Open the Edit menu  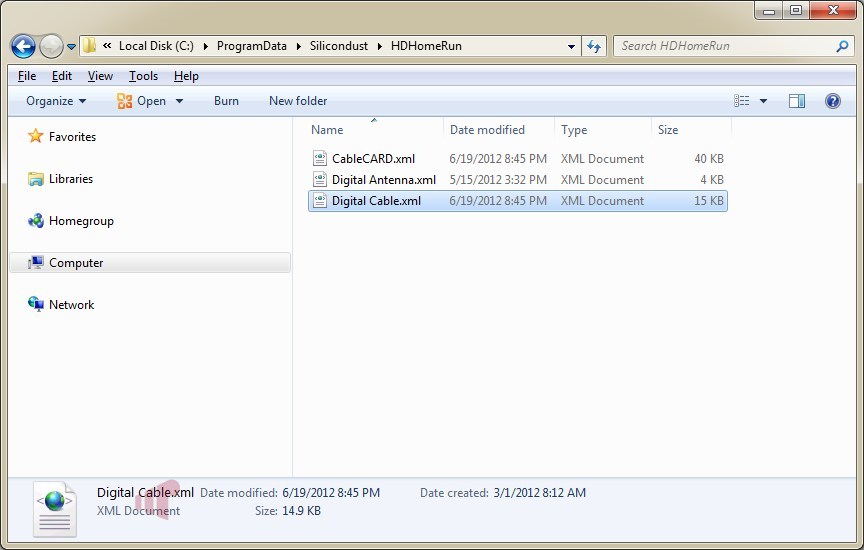click(62, 76)
